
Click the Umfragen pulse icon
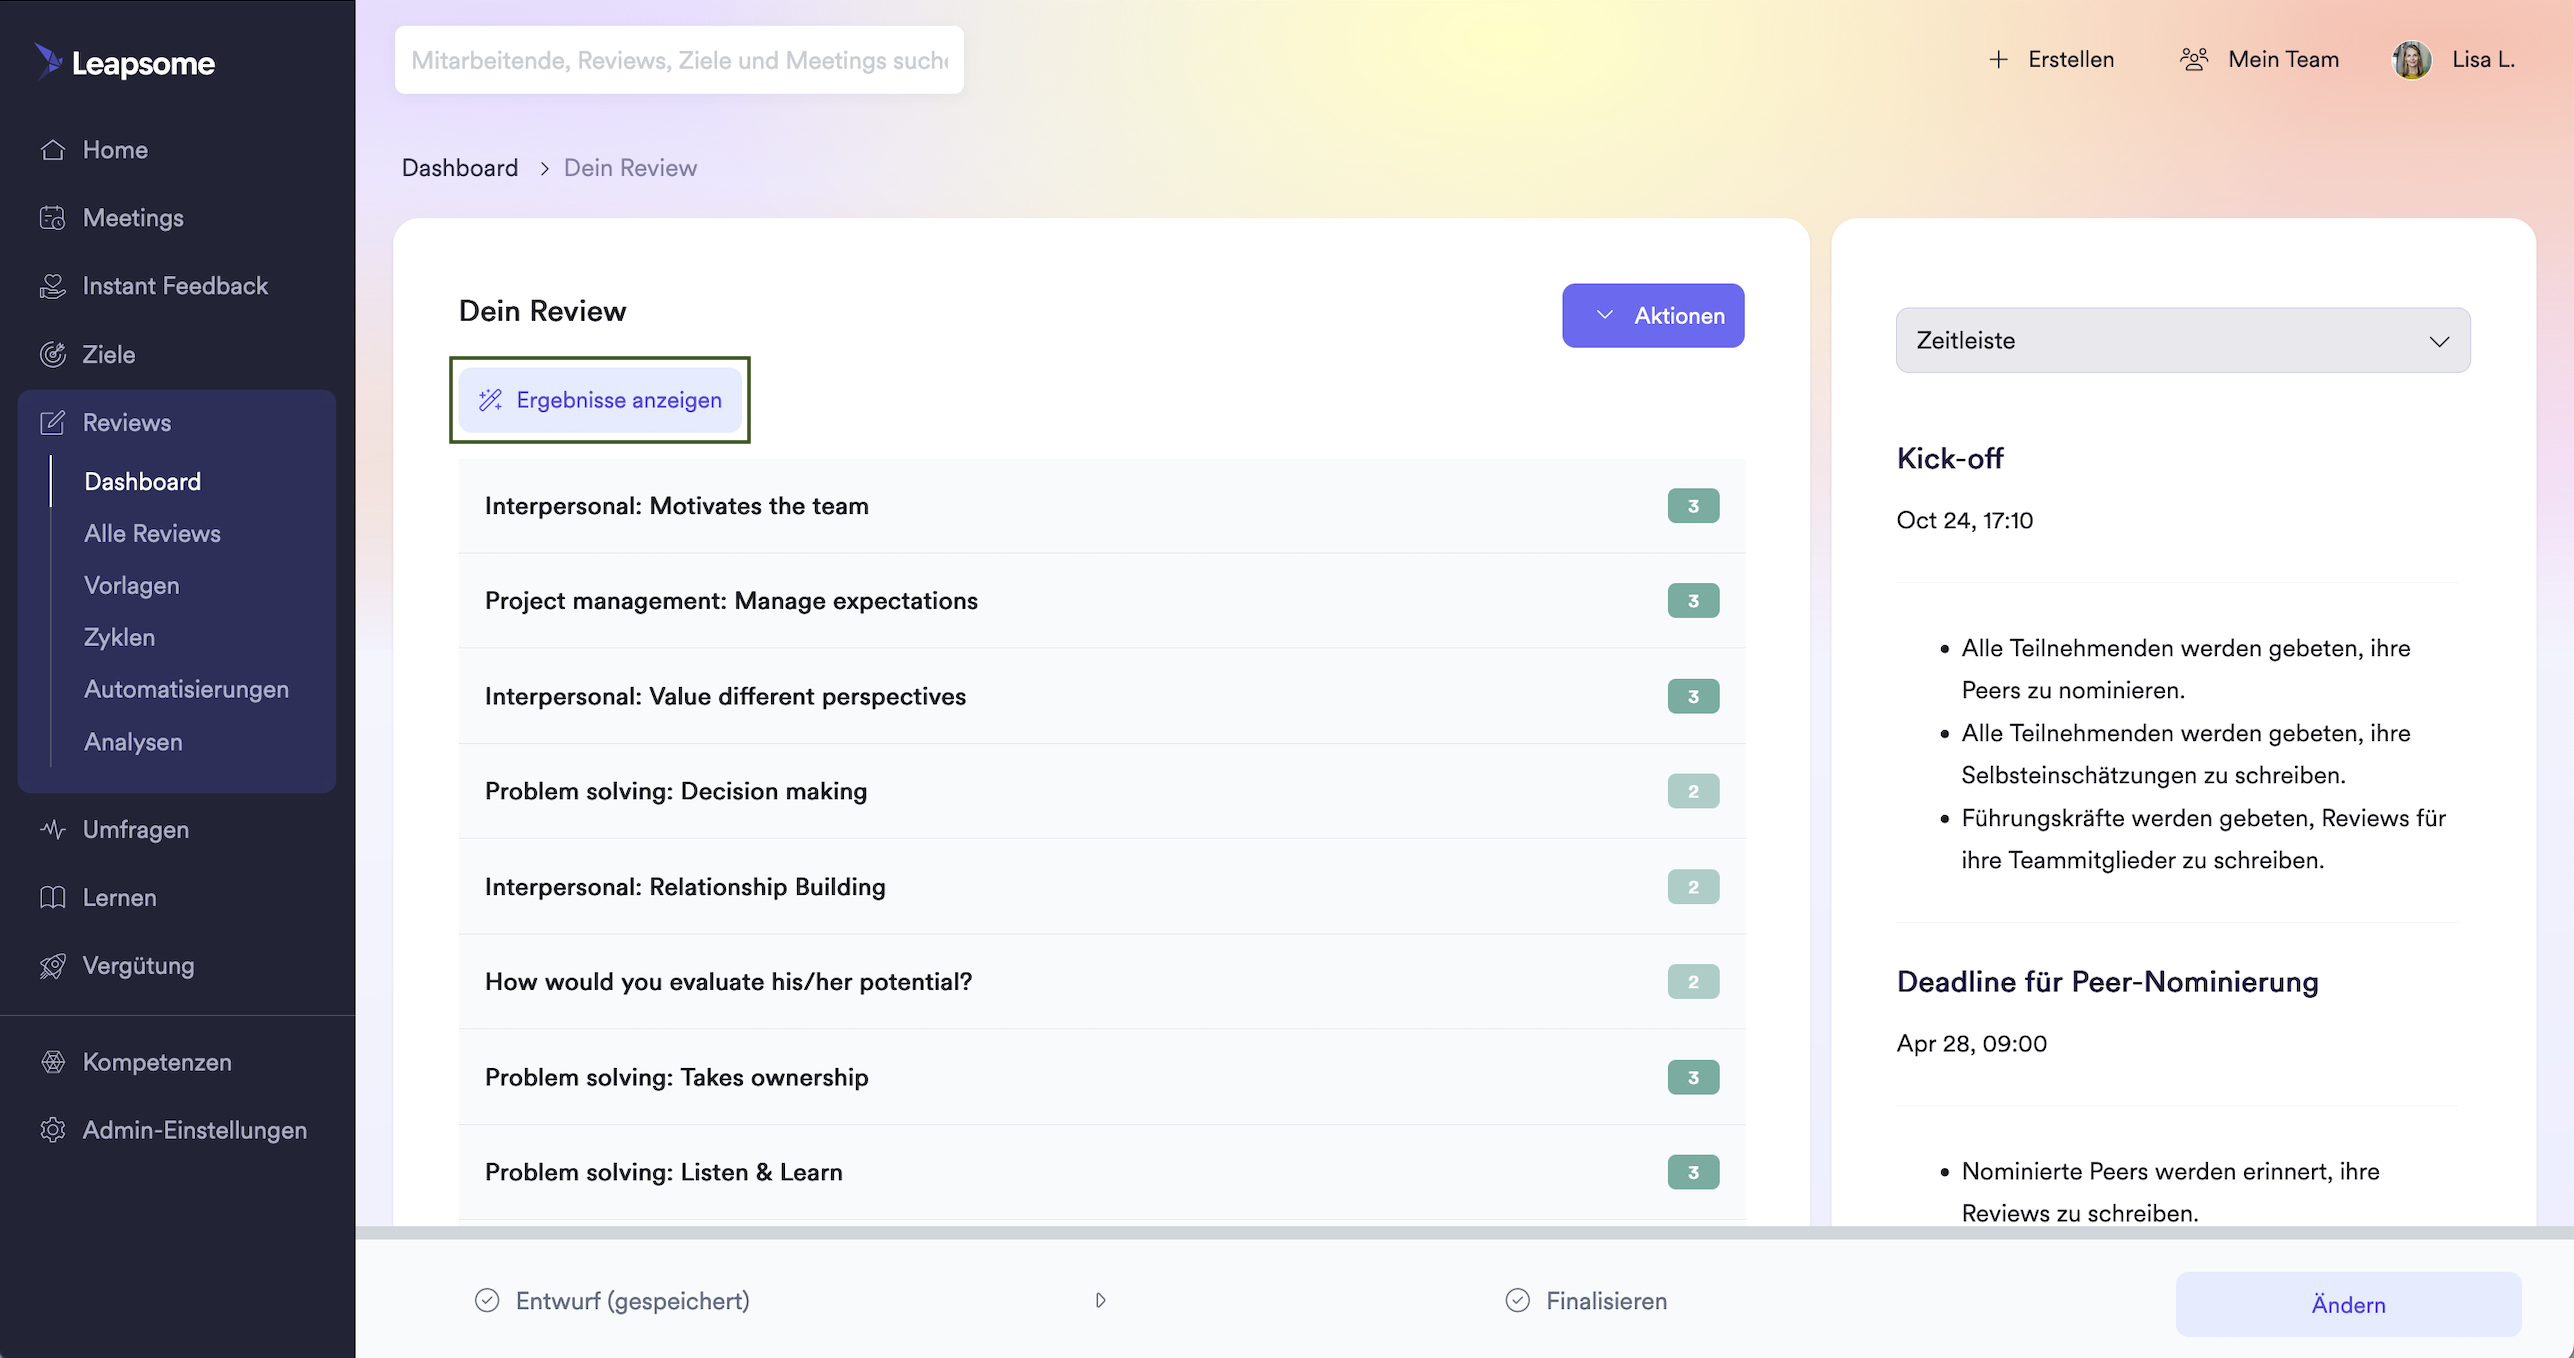(x=53, y=829)
